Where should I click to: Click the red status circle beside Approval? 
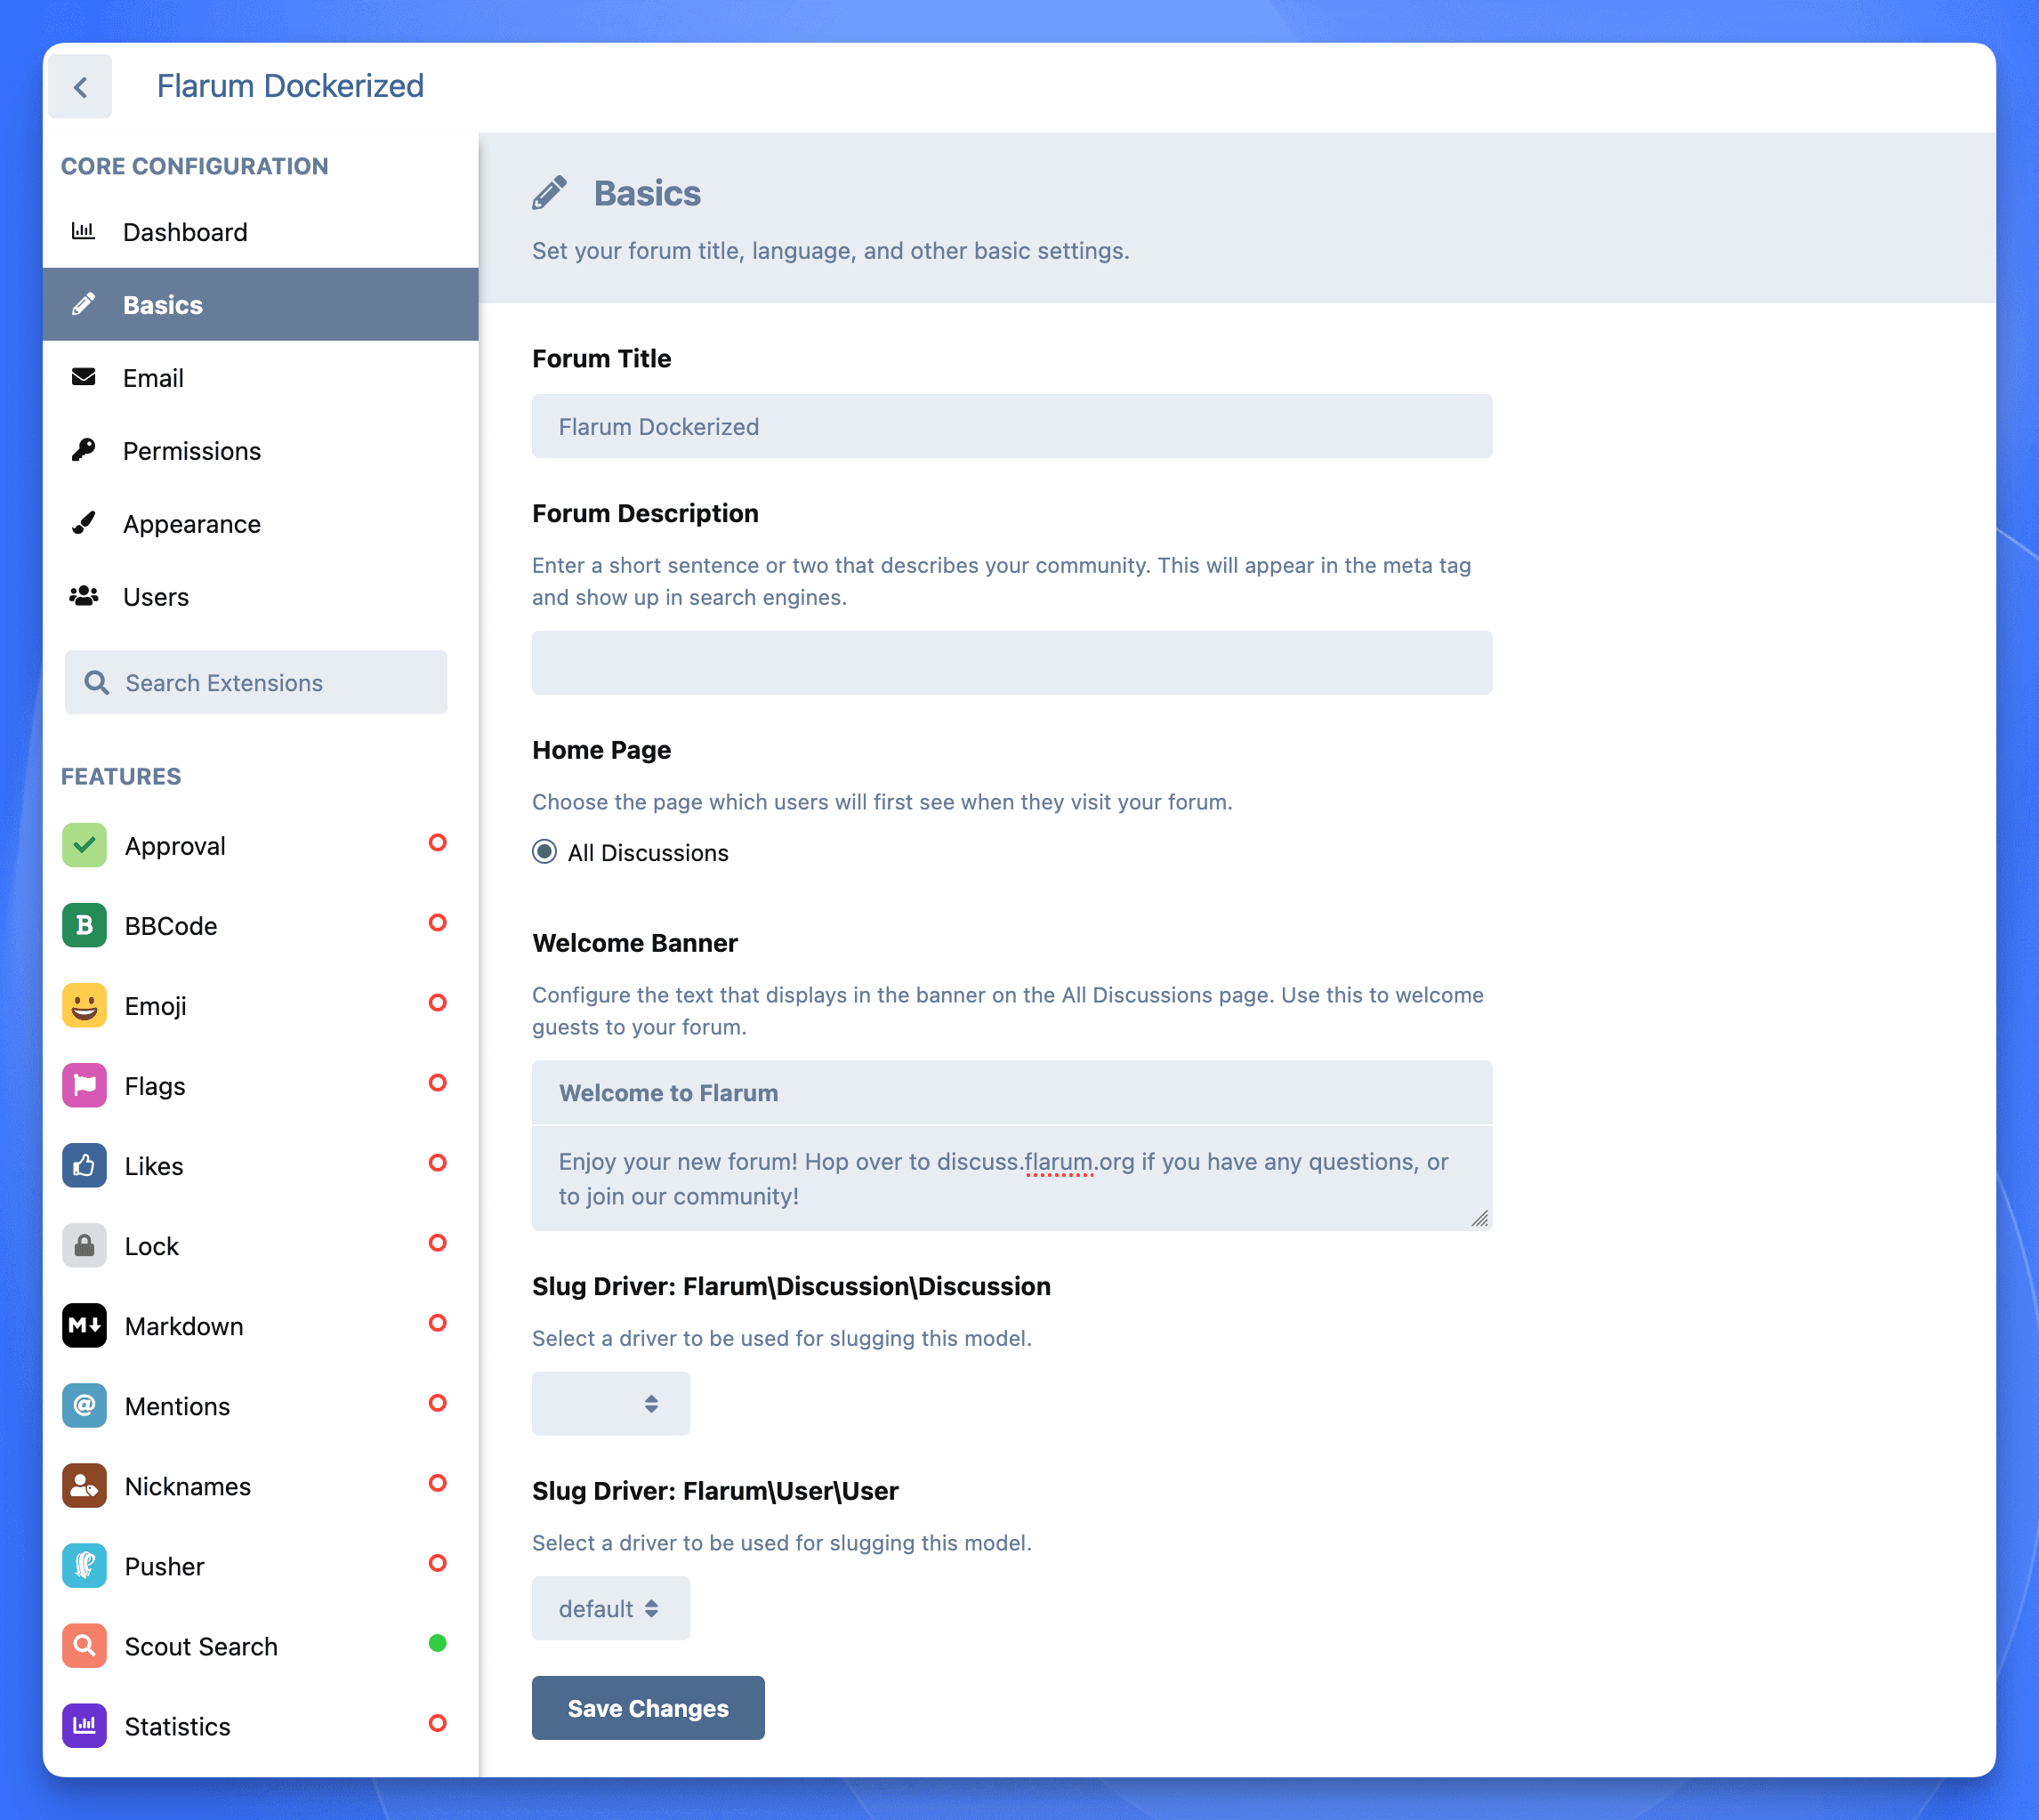coord(437,843)
